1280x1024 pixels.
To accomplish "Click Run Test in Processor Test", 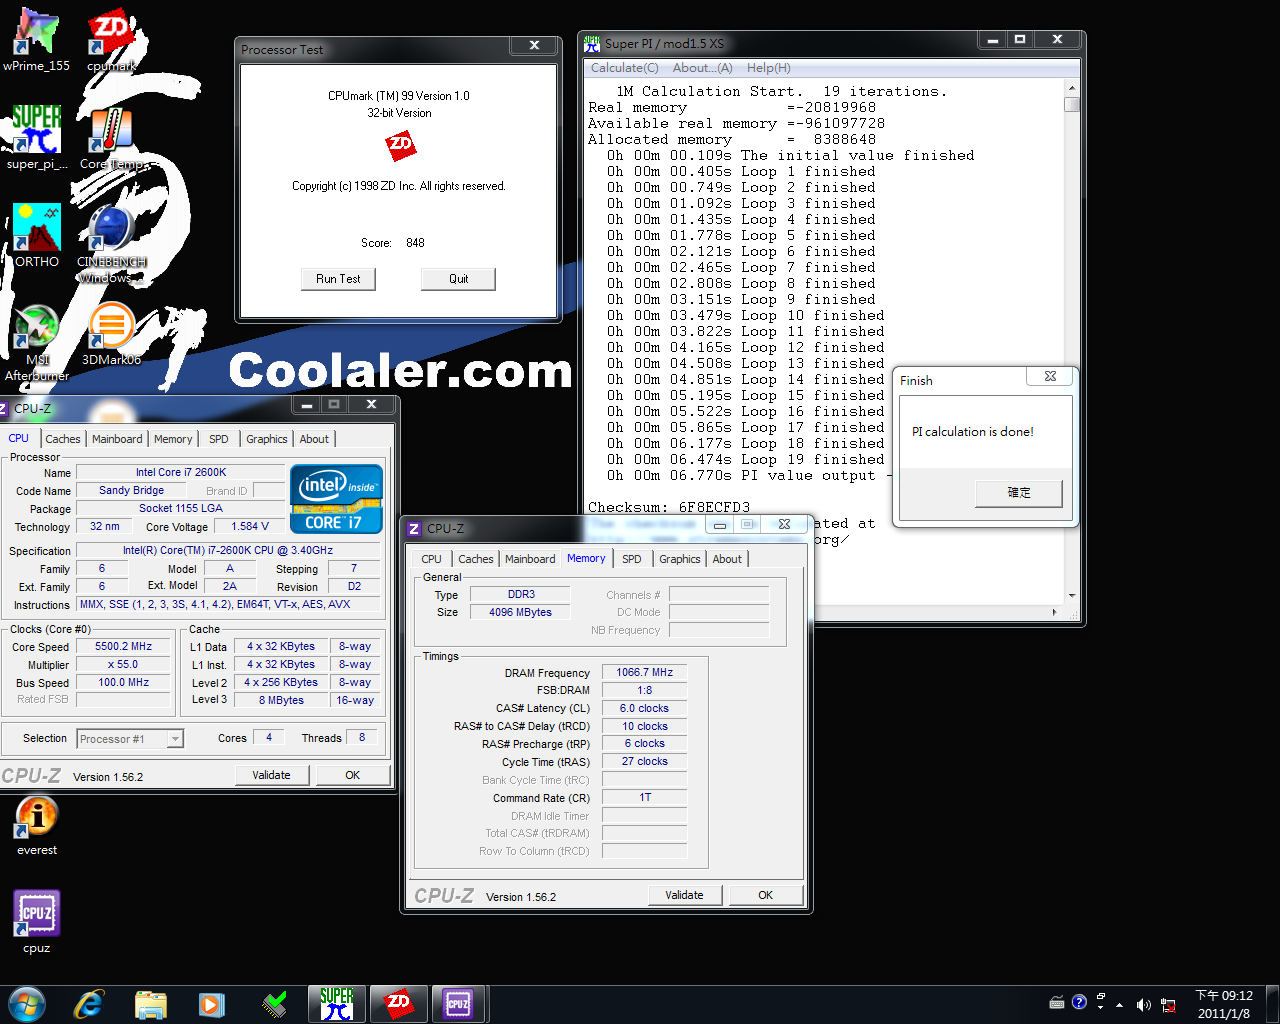I will point(338,279).
